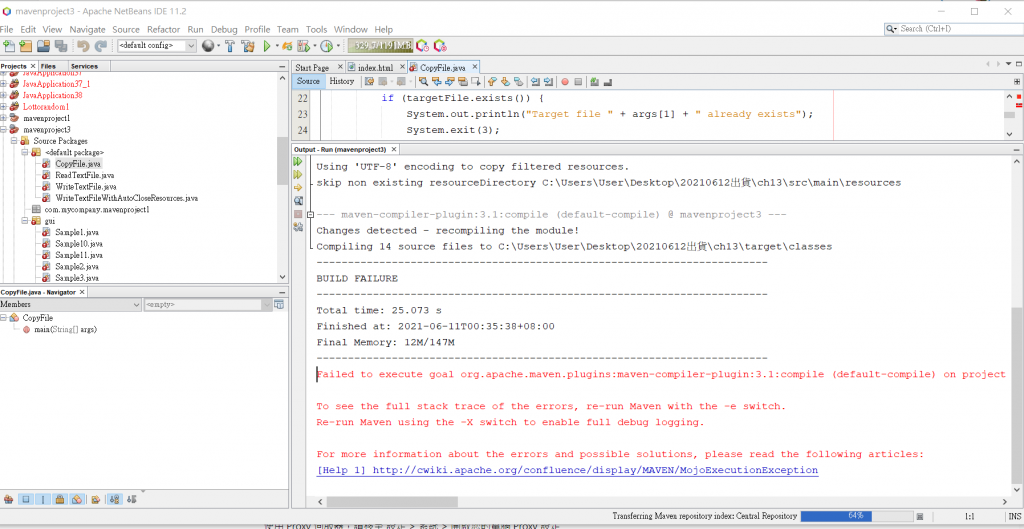The width and height of the screenshot is (1024, 529).
Task: Click Shift Line Left icon
Action: click(x=536, y=82)
